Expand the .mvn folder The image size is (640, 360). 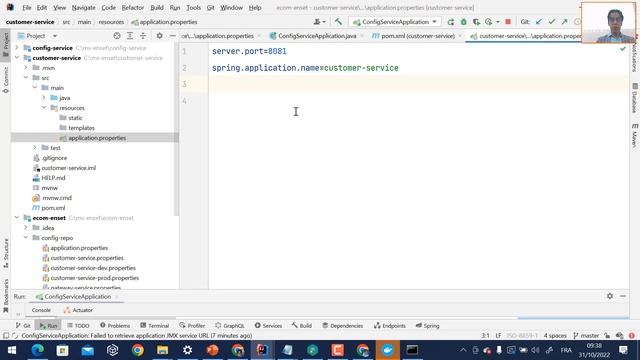[26, 68]
